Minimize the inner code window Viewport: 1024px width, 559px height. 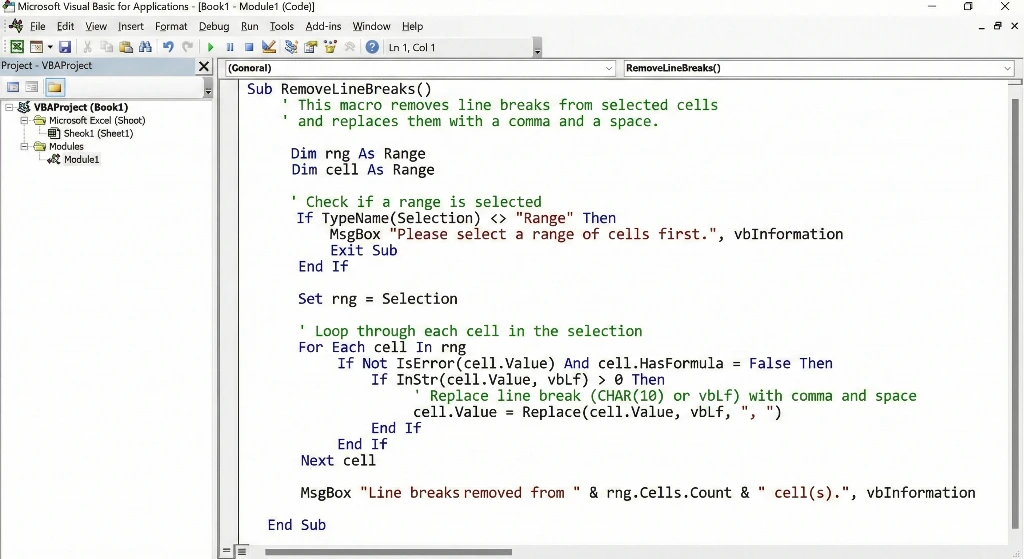click(x=982, y=27)
